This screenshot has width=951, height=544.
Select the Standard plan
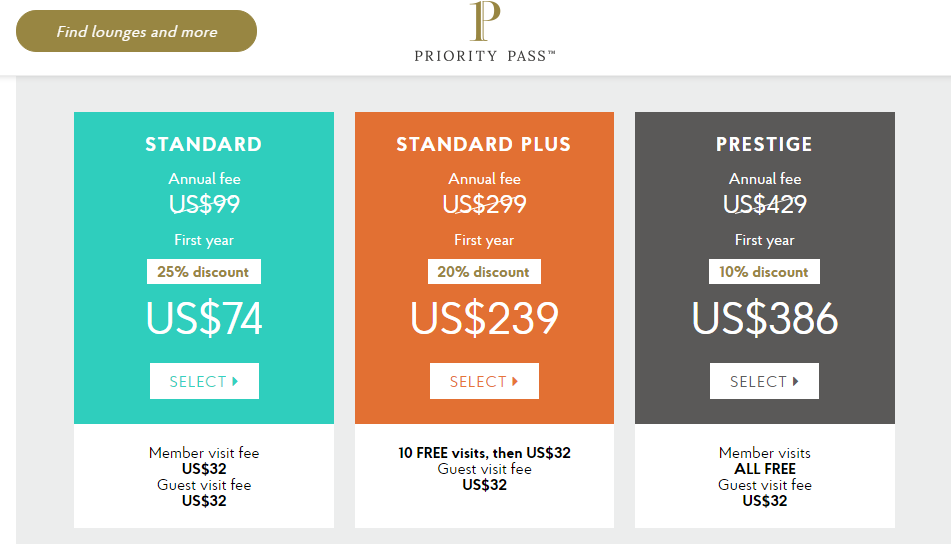(204, 381)
